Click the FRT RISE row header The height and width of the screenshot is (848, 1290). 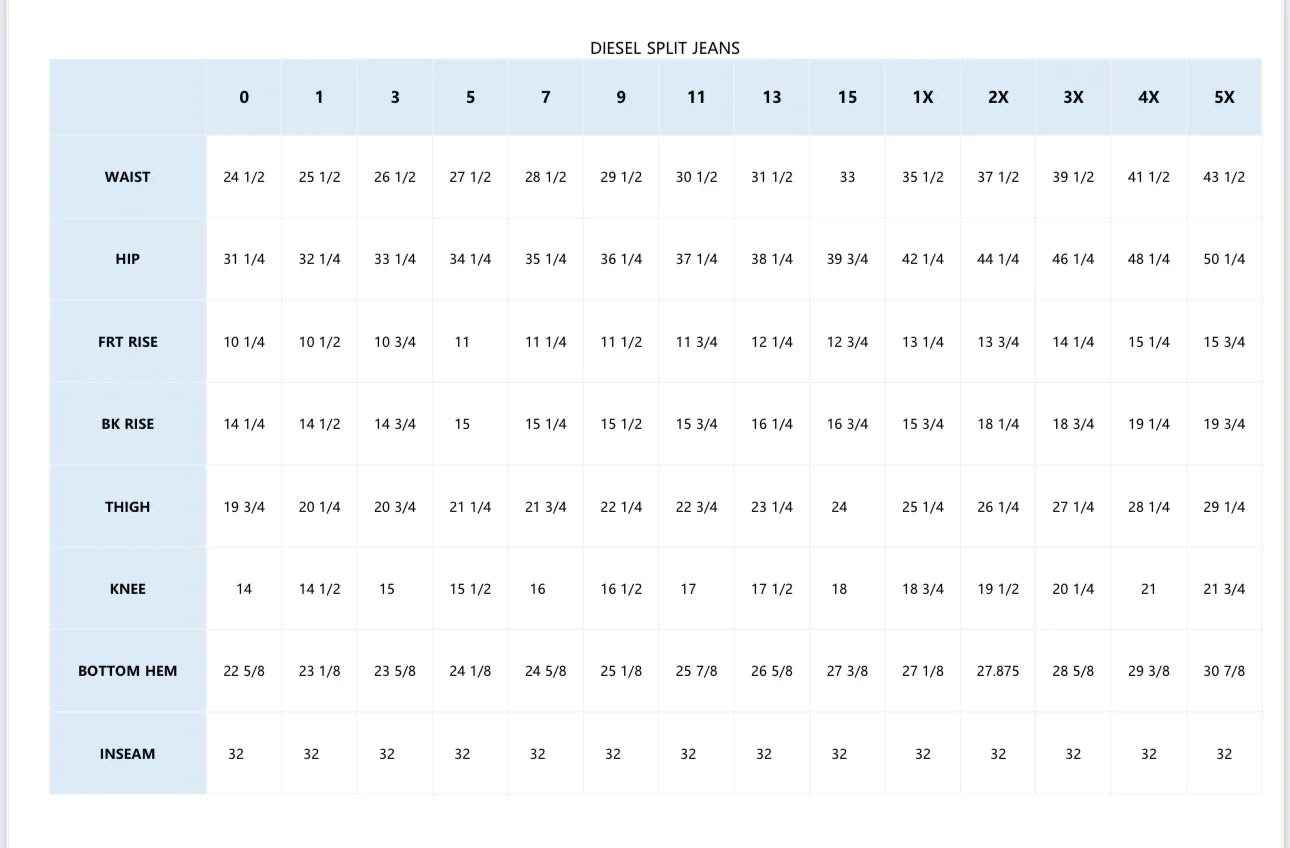pyautogui.click(x=127, y=342)
